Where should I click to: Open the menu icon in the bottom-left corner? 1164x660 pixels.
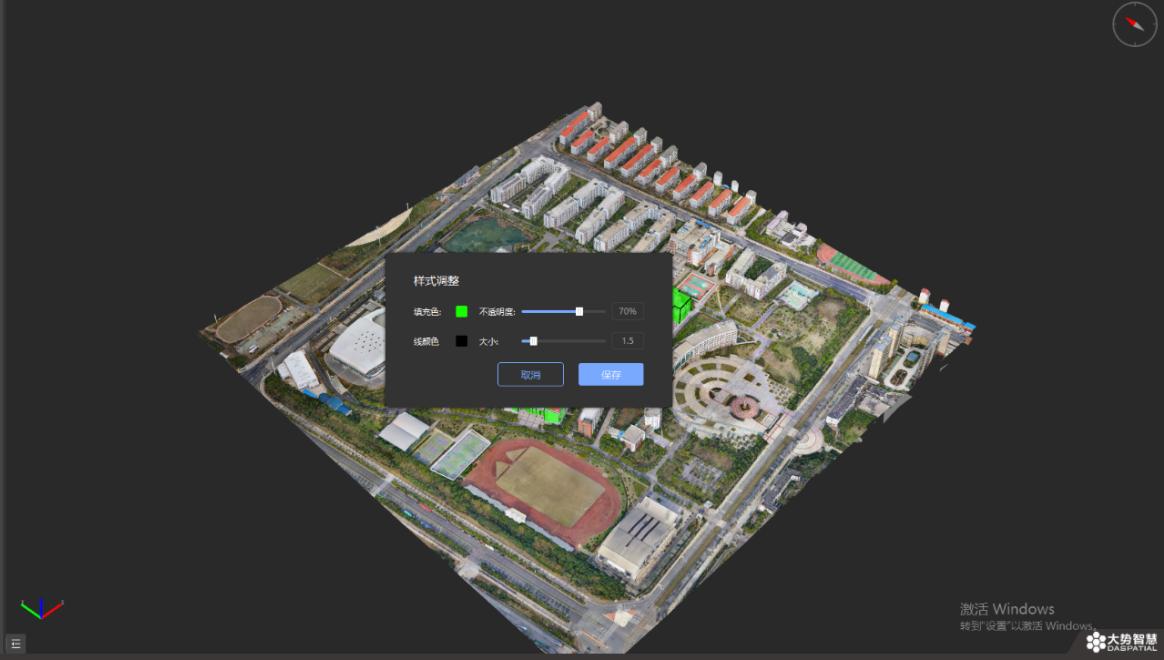point(16,644)
